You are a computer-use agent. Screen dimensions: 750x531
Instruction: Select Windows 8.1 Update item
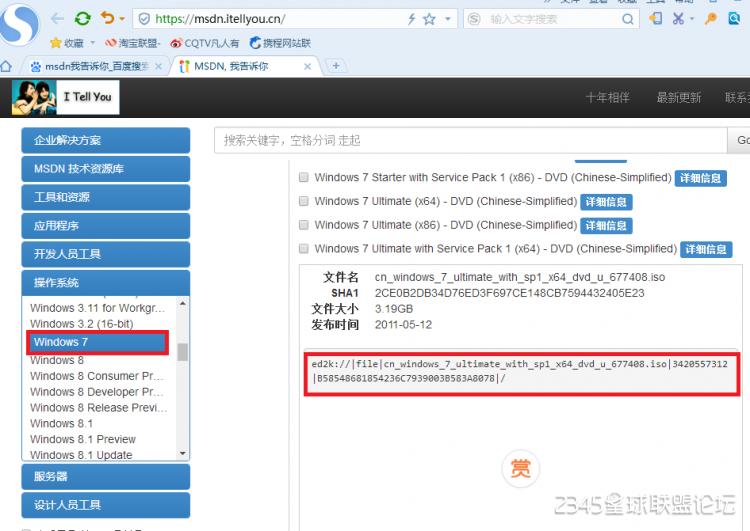[81, 455]
